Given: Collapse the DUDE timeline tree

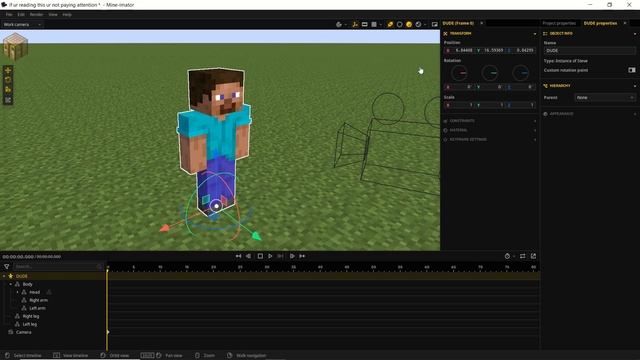Looking at the screenshot, I should point(4,276).
